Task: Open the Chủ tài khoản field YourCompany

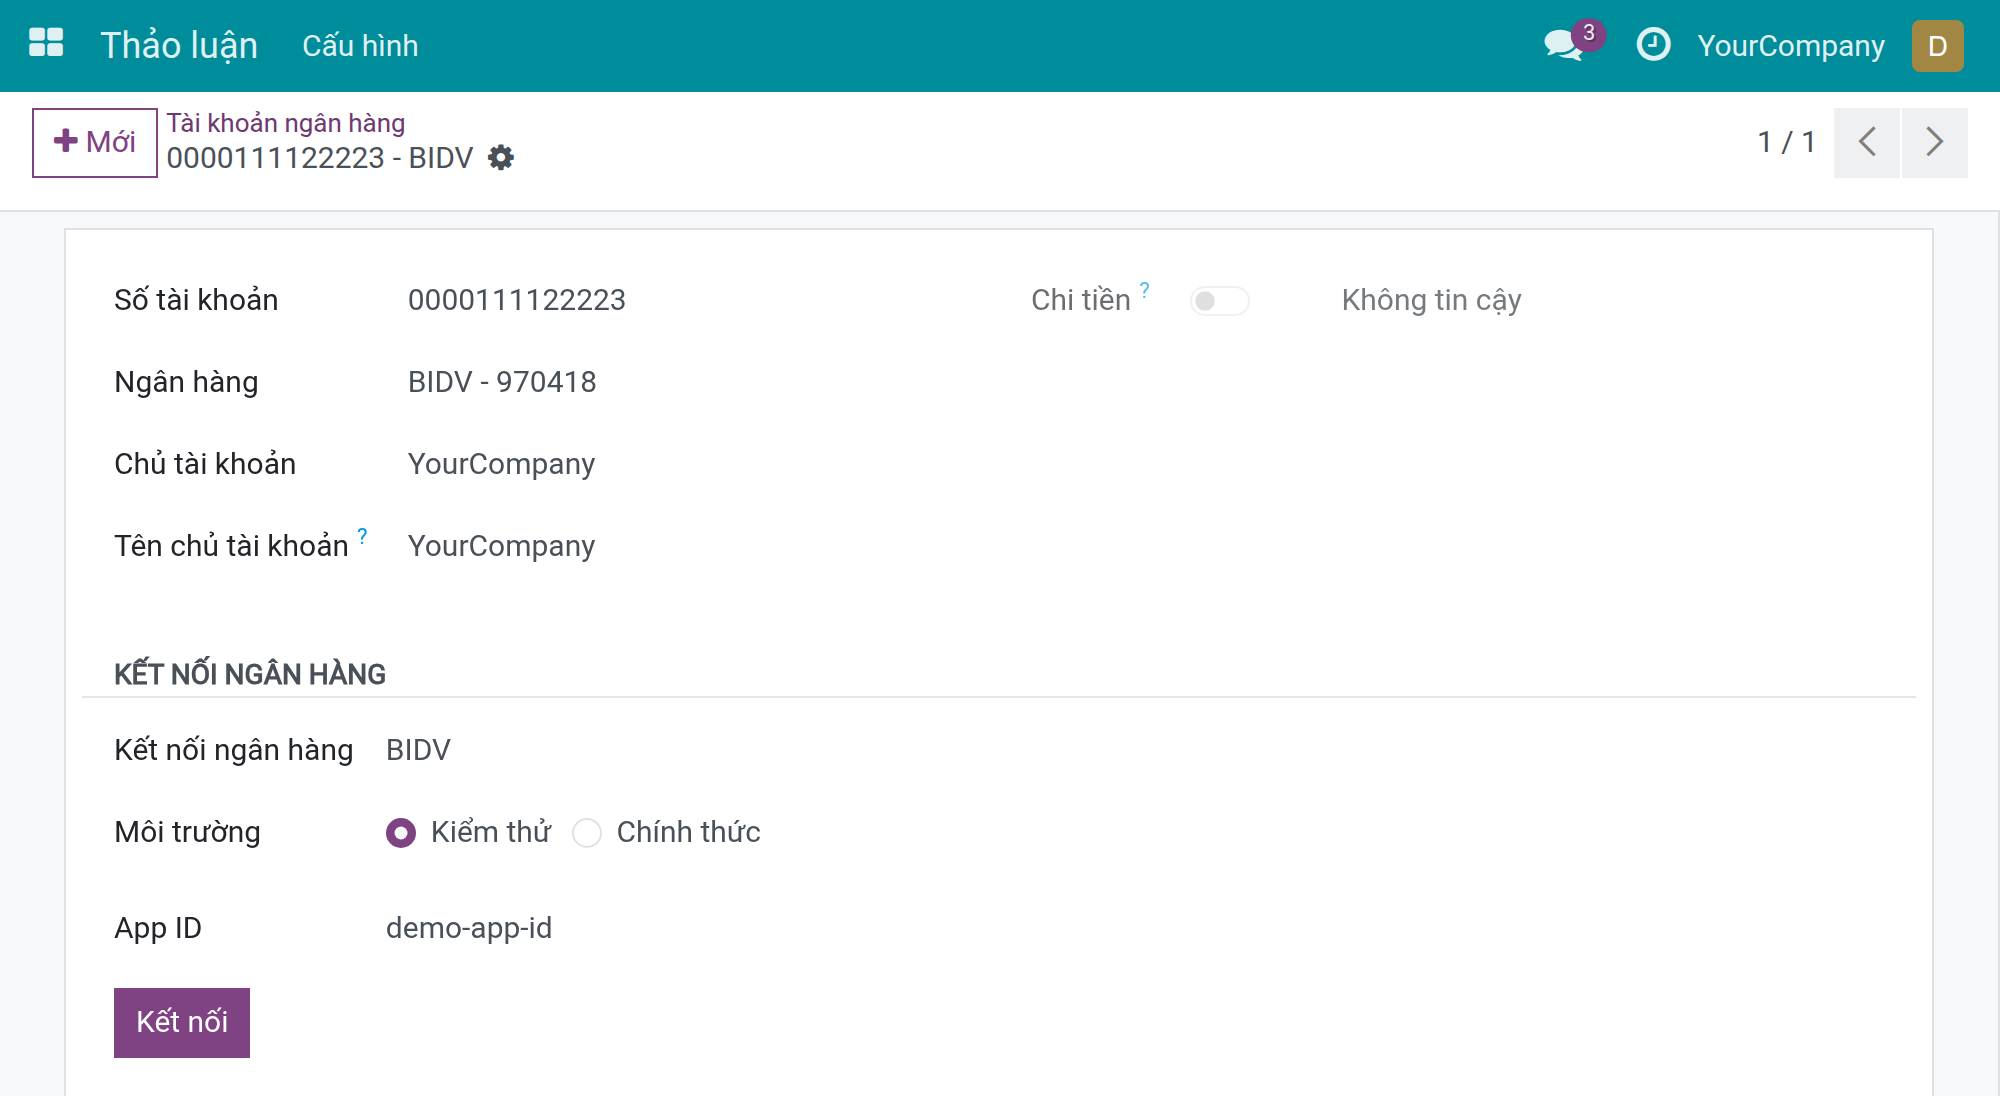Action: pos(501,464)
